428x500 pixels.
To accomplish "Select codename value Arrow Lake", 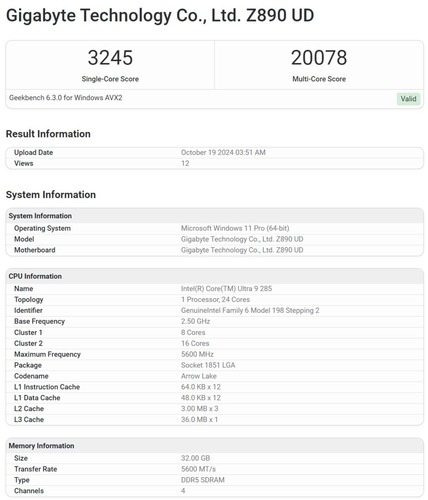I will (199, 376).
